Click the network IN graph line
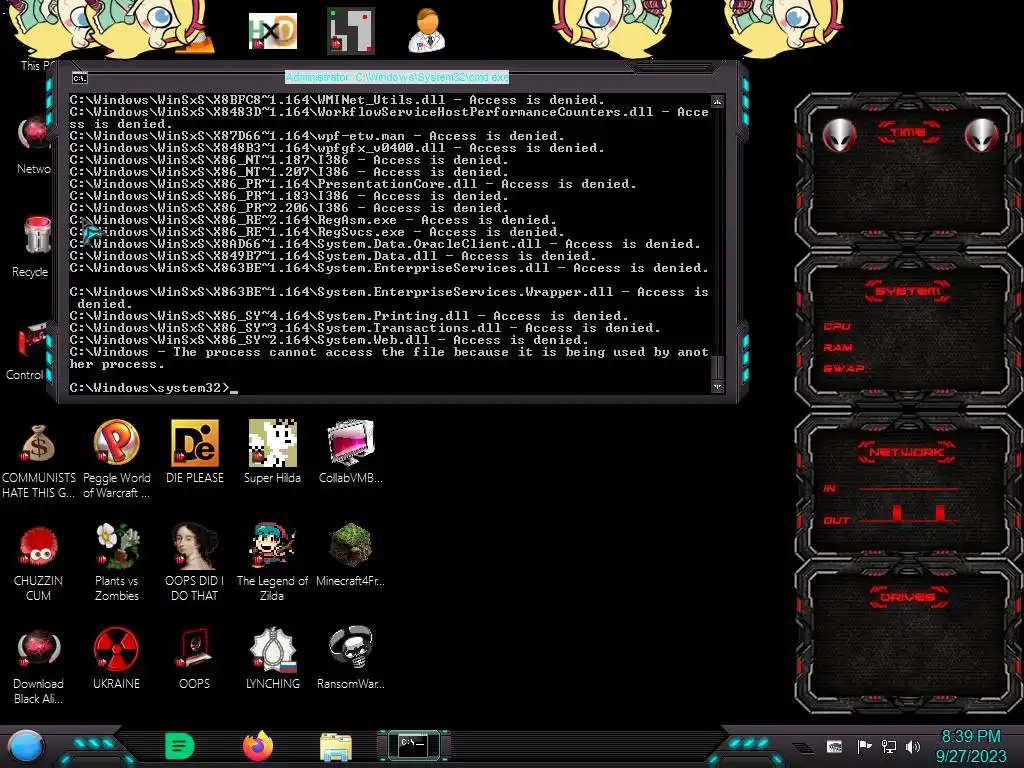The height and width of the screenshot is (768, 1024). click(x=908, y=488)
